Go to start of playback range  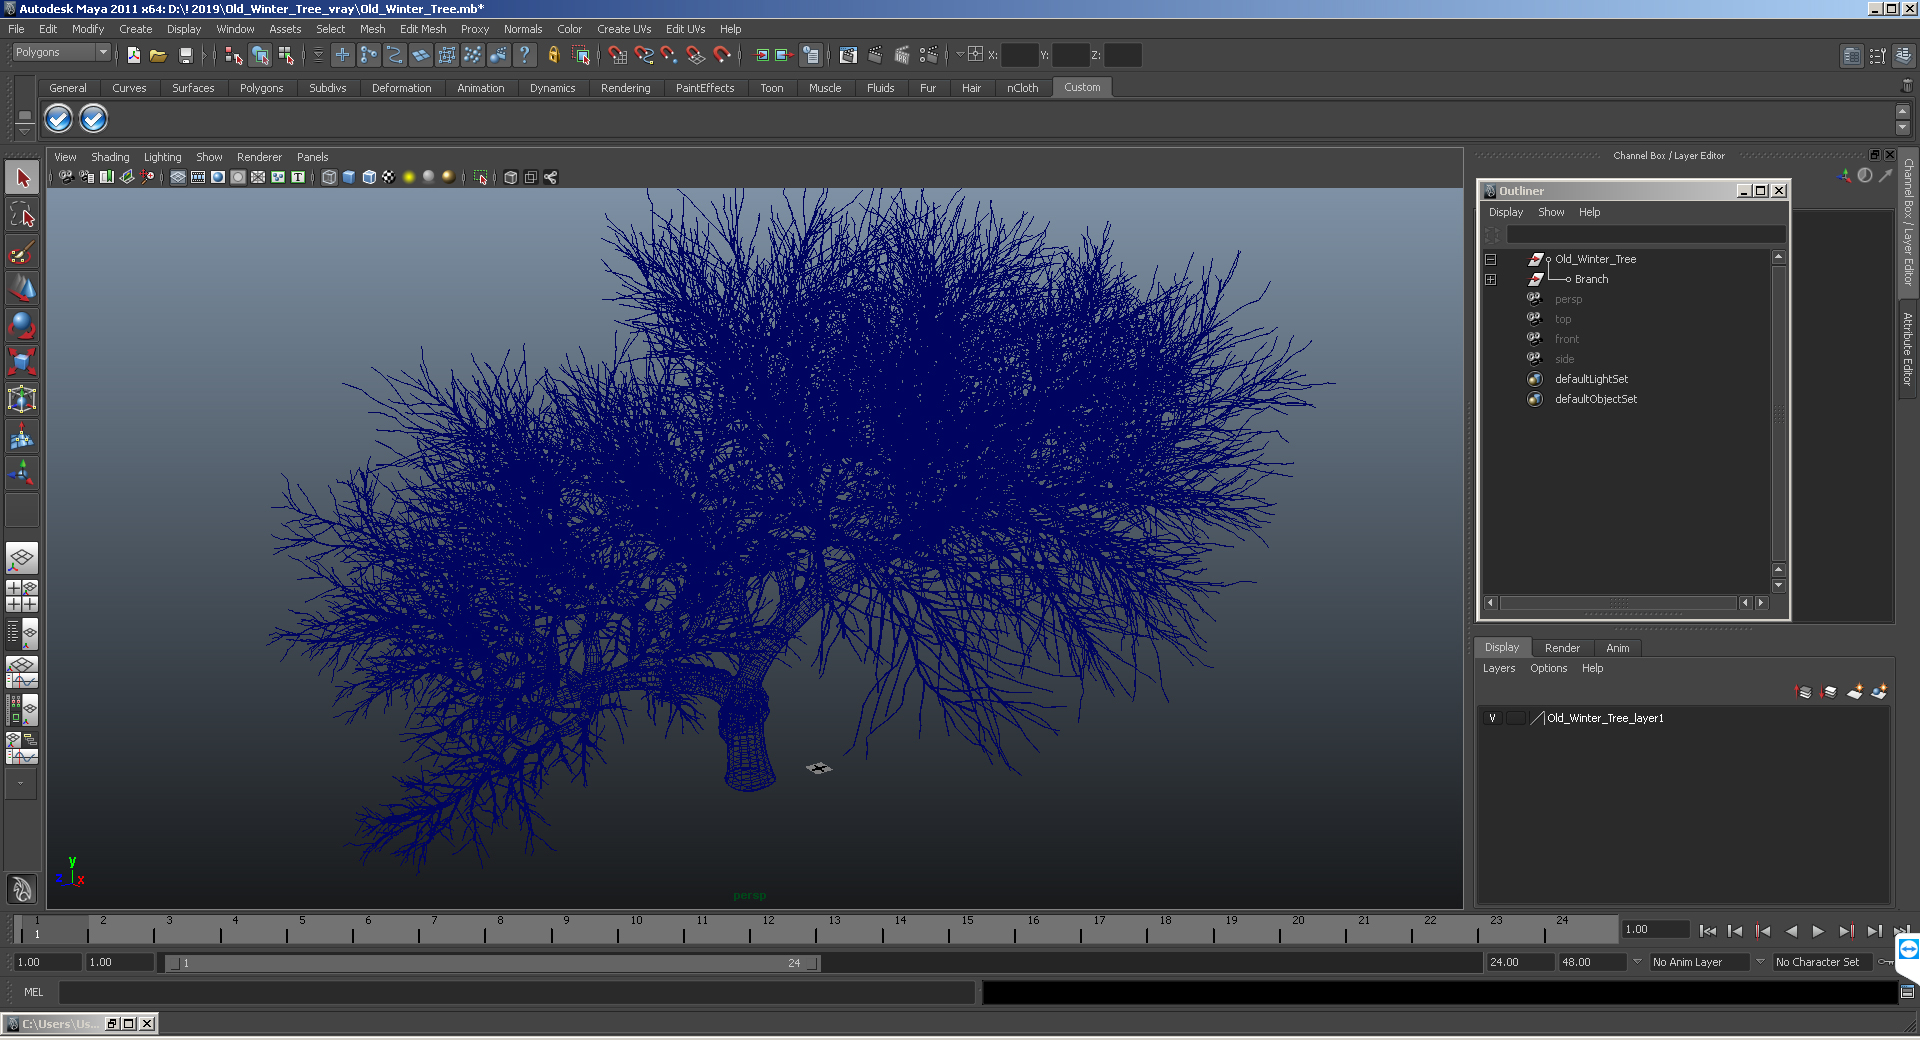(x=1708, y=931)
